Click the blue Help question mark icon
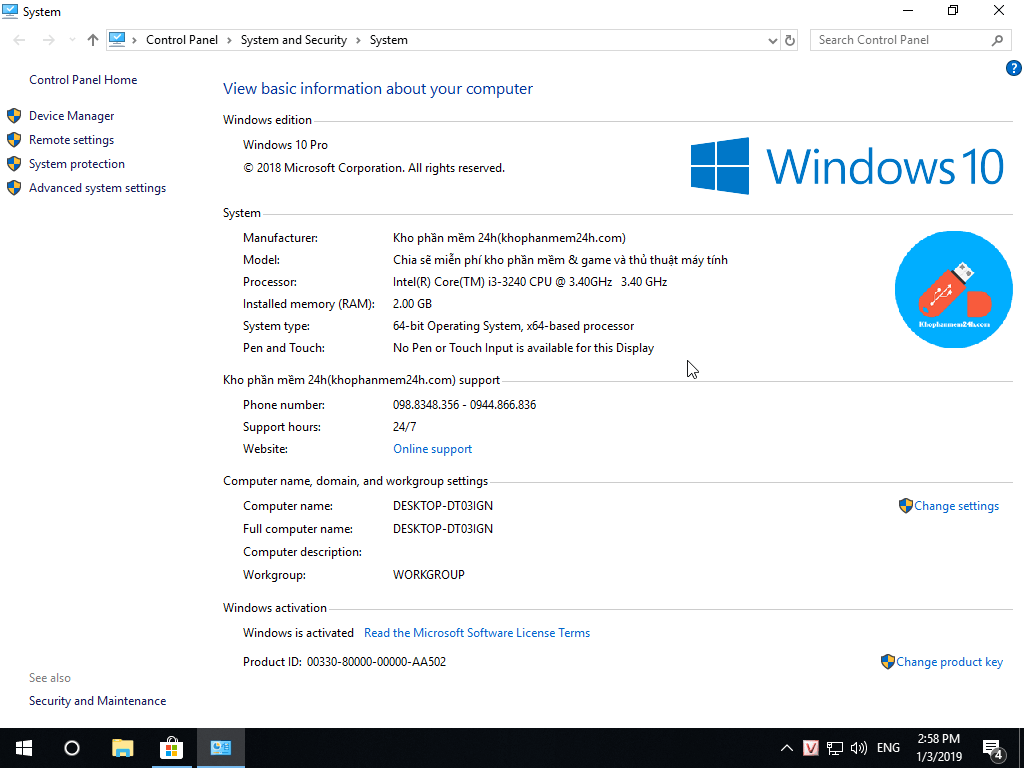The image size is (1024, 768). pyautogui.click(x=1013, y=68)
